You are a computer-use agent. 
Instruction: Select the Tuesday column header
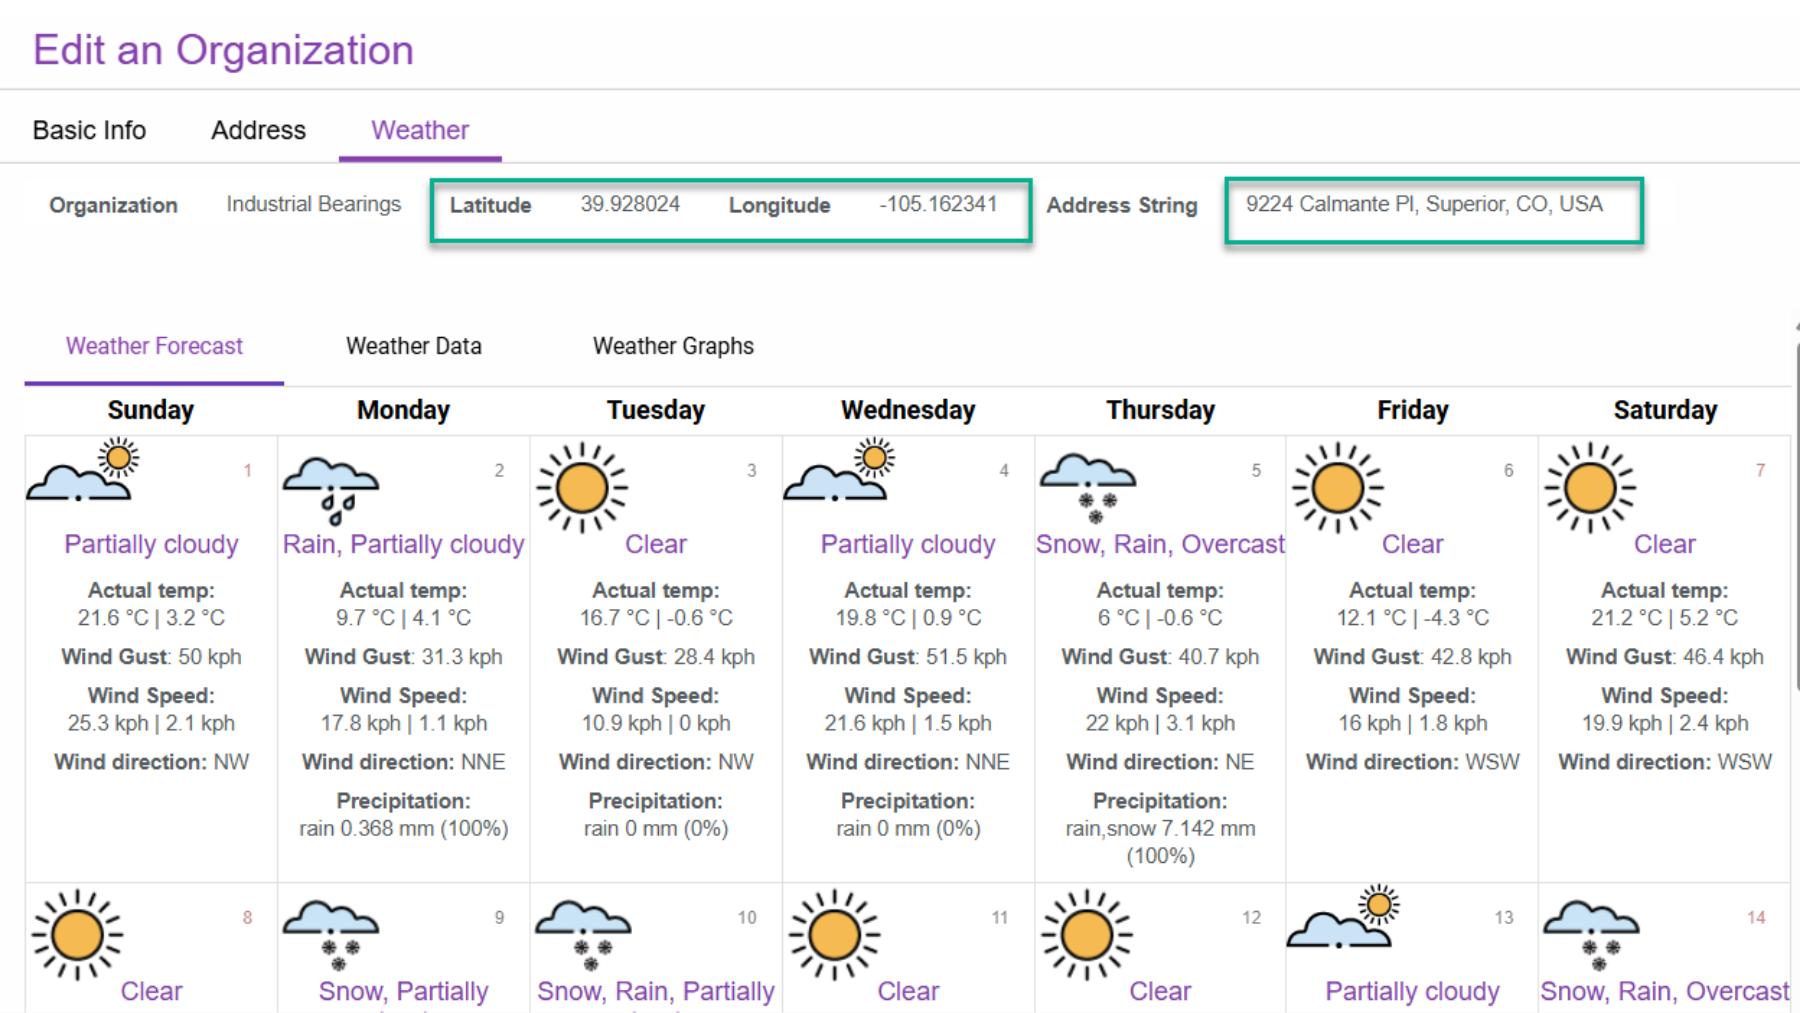[x=656, y=410]
